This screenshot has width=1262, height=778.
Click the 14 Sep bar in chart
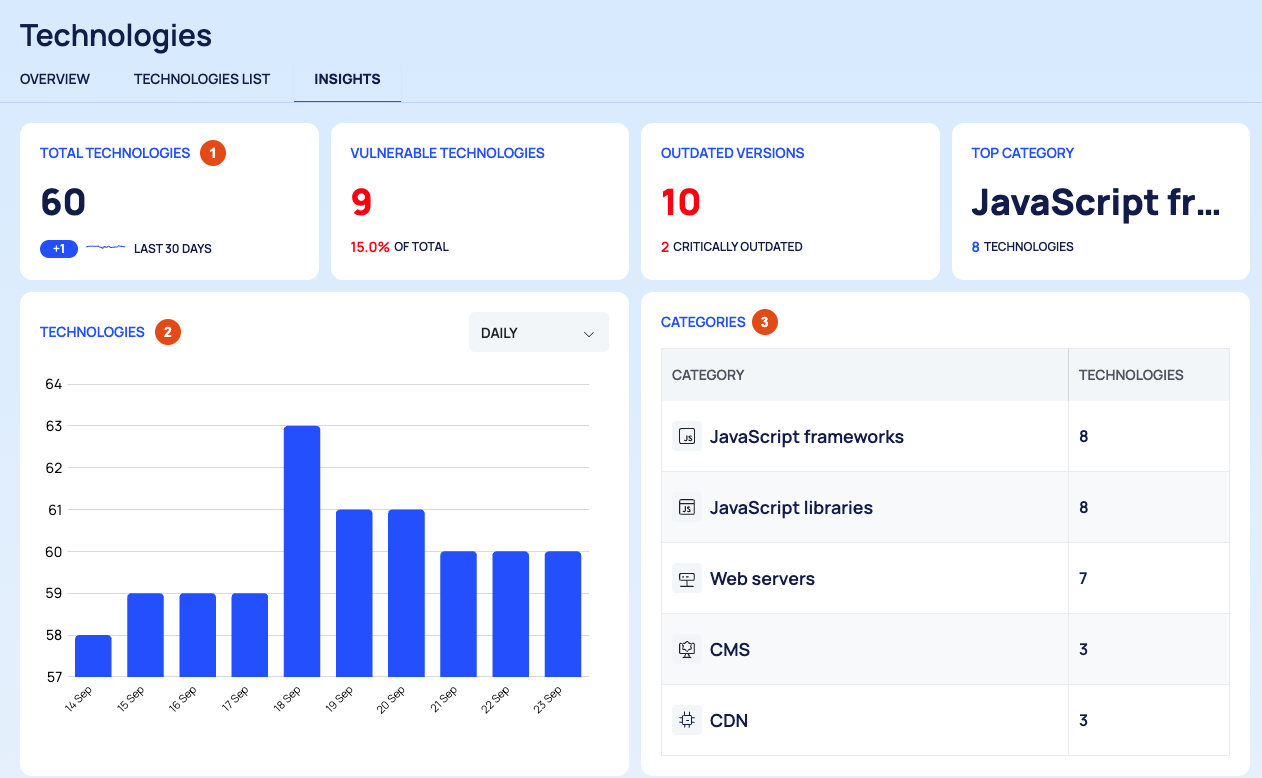coord(93,656)
